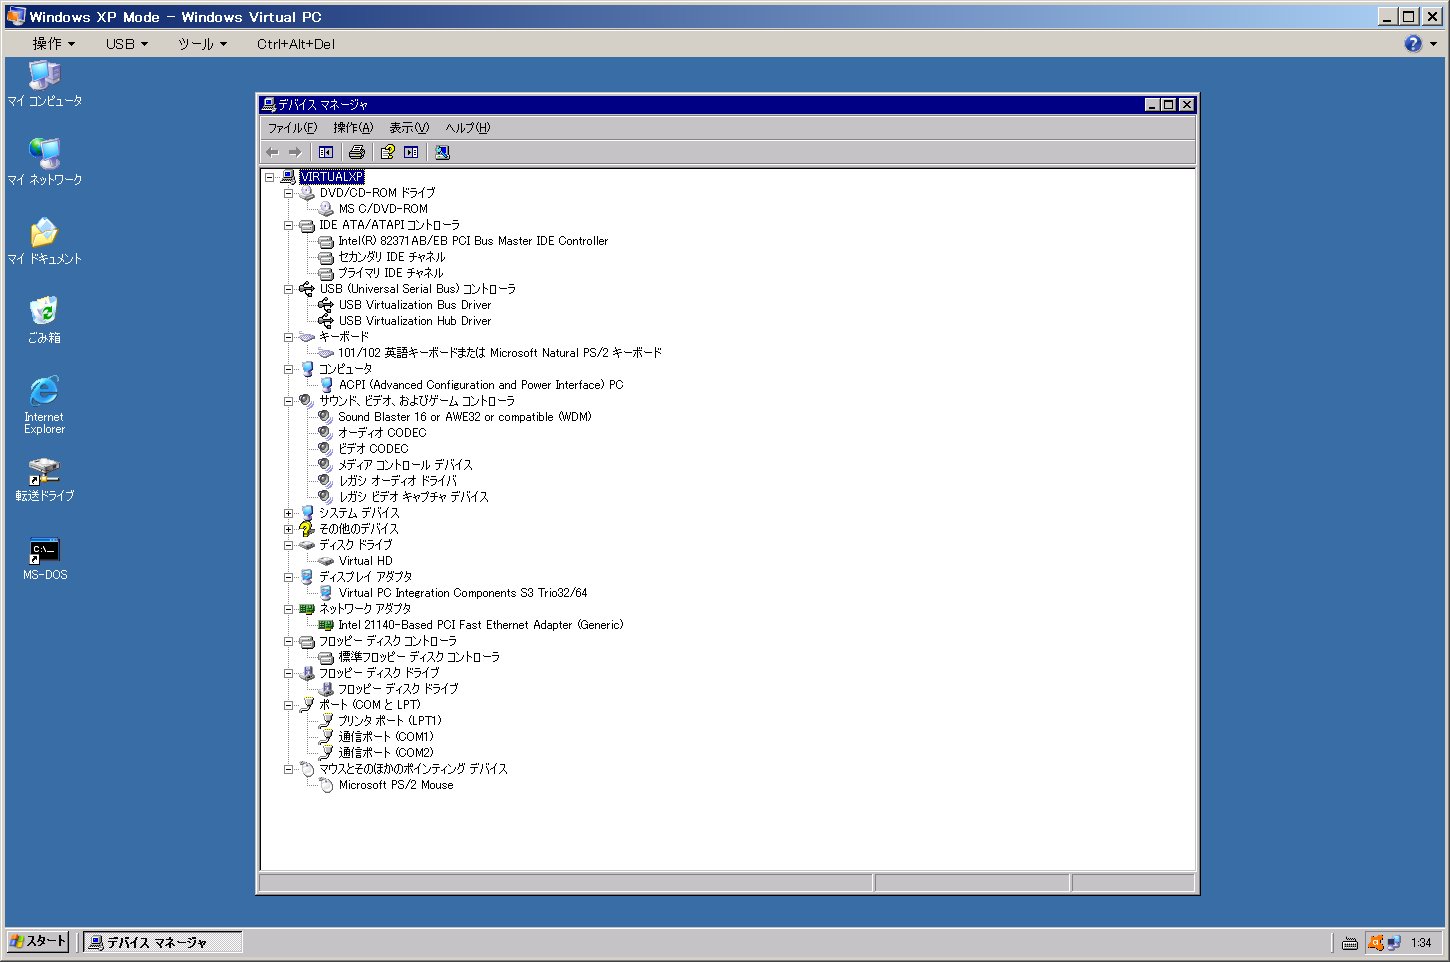
Task: Select the プライマリ IDE チャネル entry
Action: [x=390, y=273]
